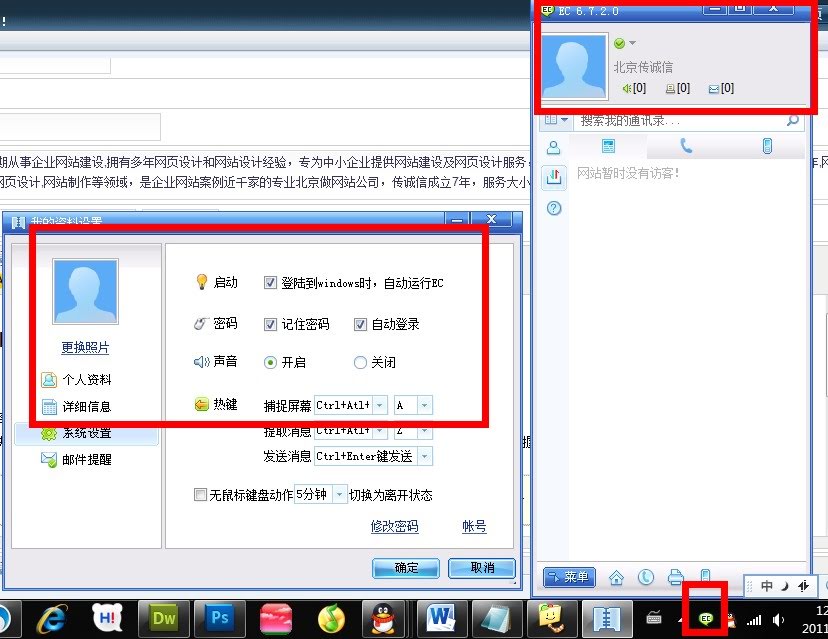Select 邮件提醒 in settings sidebar
The image size is (828, 639).
click(86, 460)
